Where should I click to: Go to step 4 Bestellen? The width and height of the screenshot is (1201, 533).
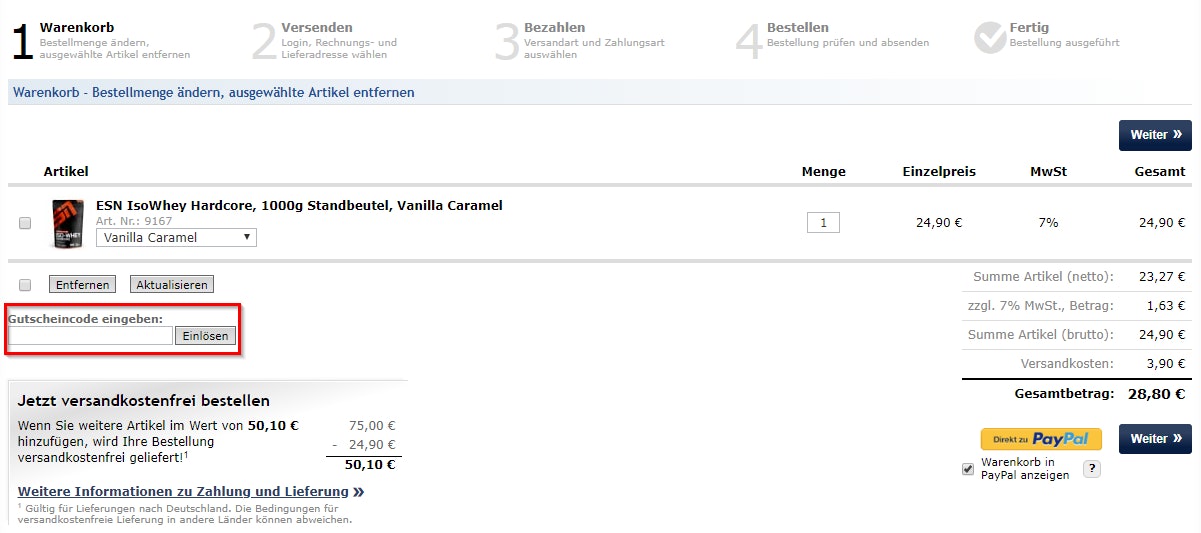pos(833,41)
